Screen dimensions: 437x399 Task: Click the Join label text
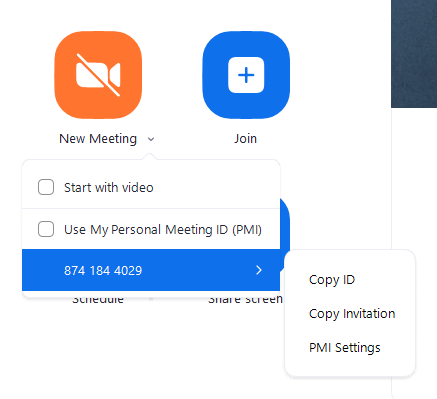245,139
